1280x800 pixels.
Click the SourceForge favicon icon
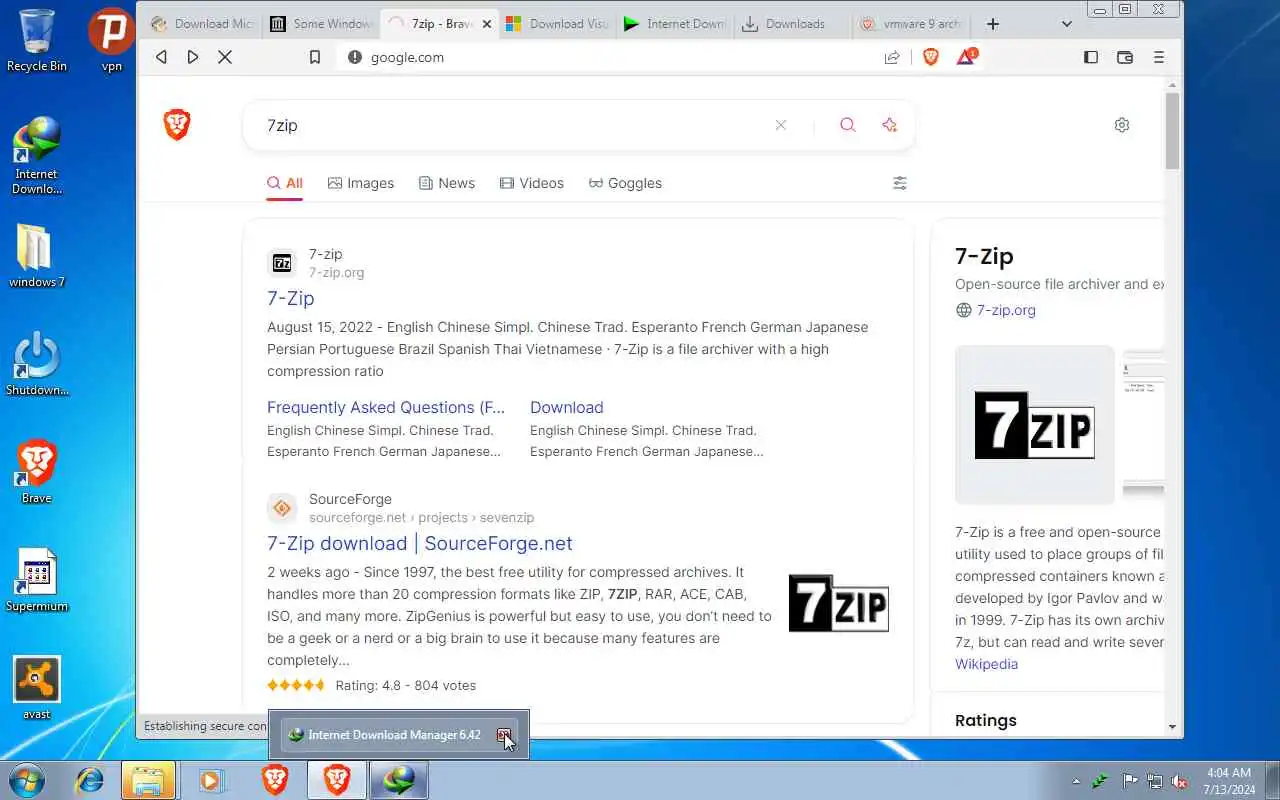click(x=282, y=508)
